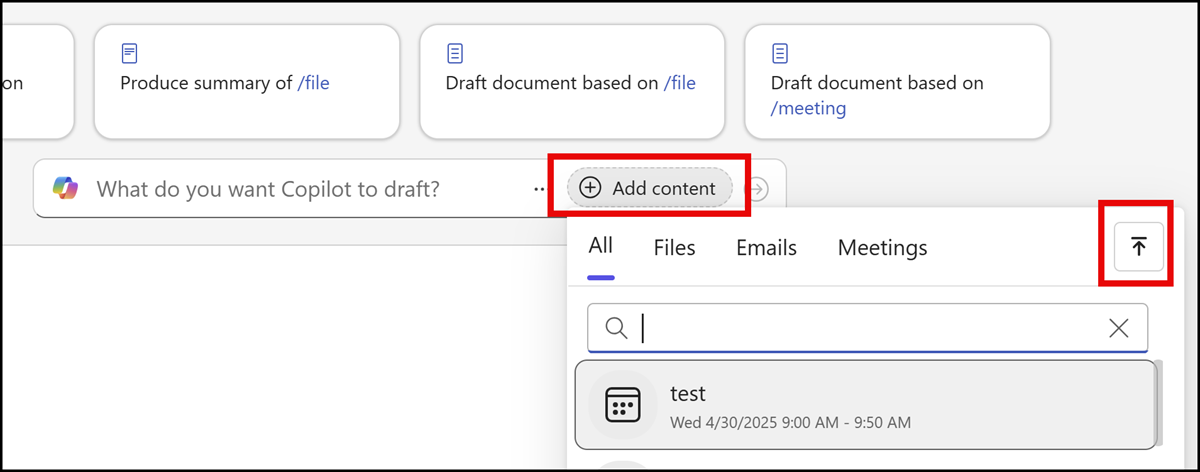Click the document icon on the summary card
The image size is (1200, 472).
click(130, 53)
